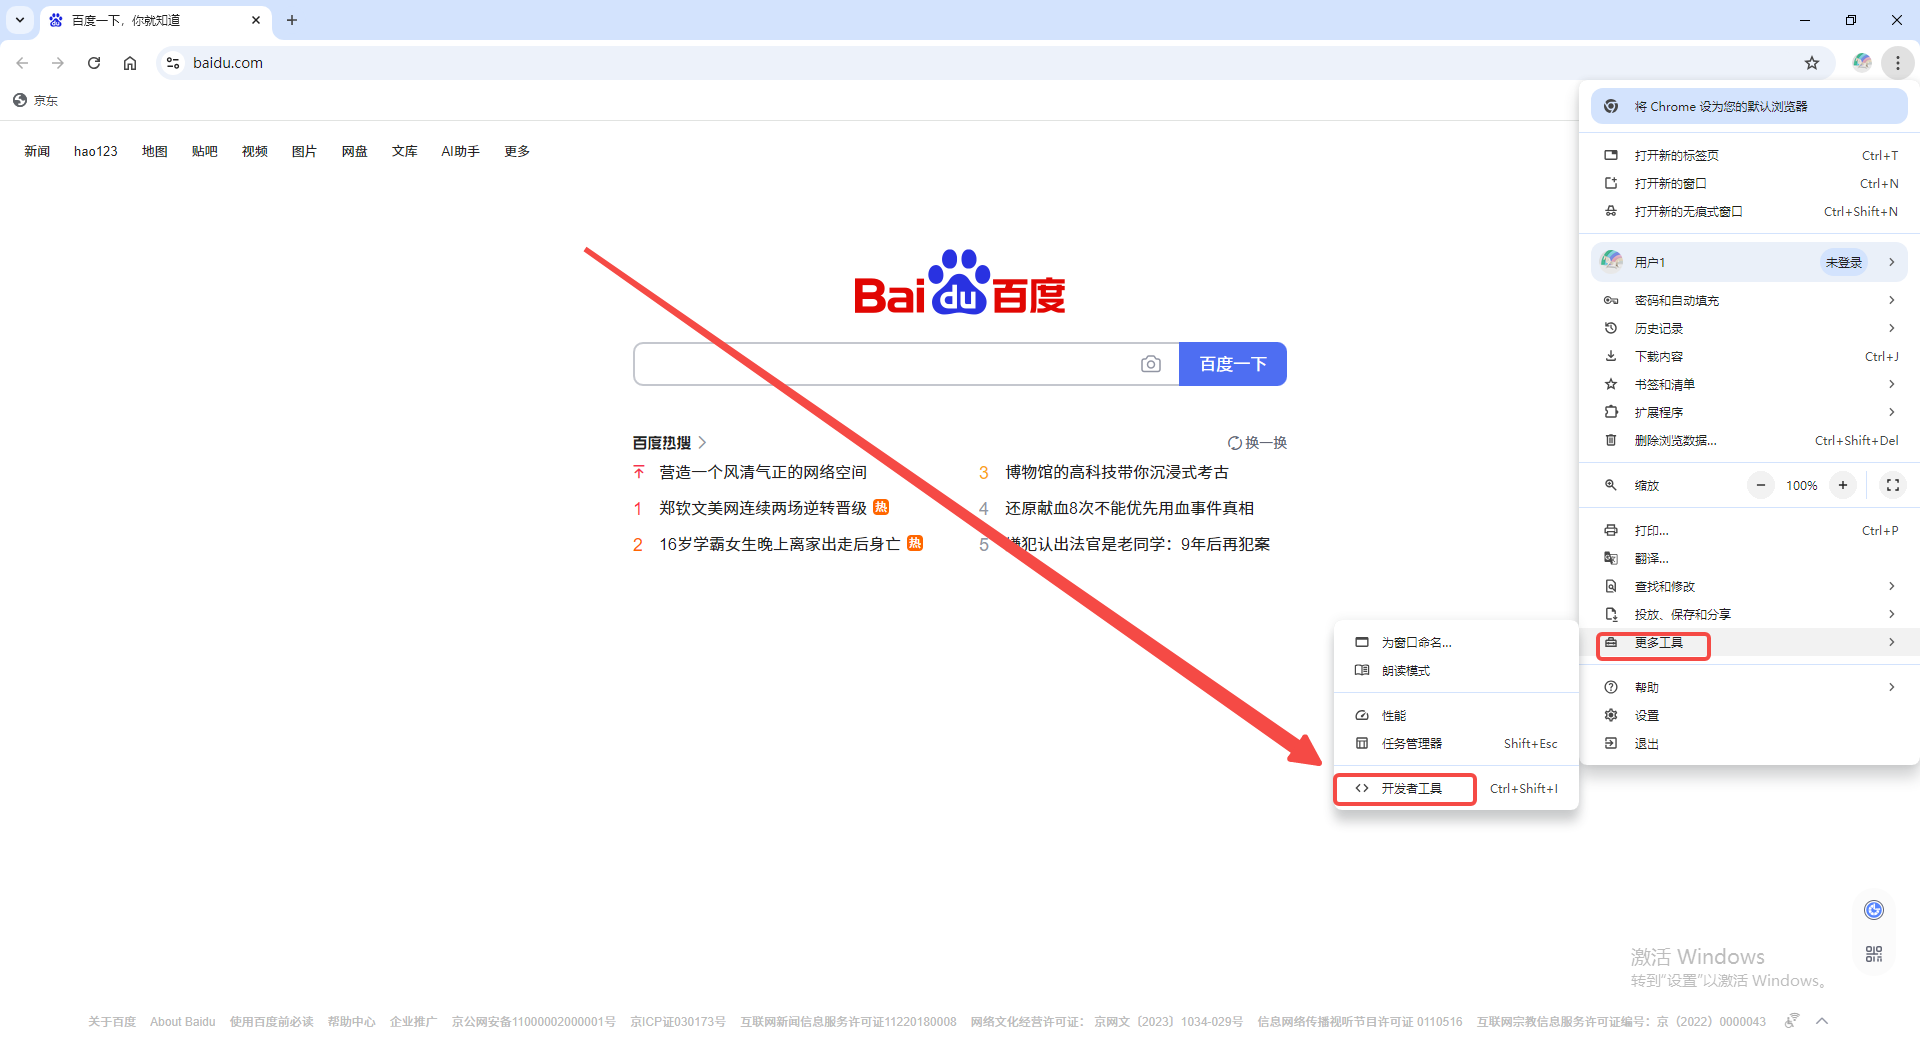This screenshot has height=1040, width=1920.
Task: Expand 书签和清单 submenu
Action: click(x=1749, y=384)
